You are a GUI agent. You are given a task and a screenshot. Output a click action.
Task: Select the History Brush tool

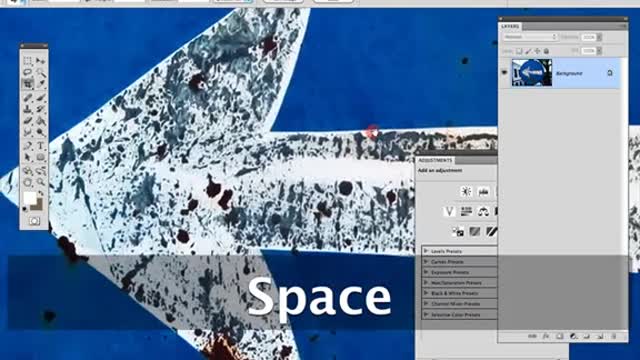(x=40, y=109)
